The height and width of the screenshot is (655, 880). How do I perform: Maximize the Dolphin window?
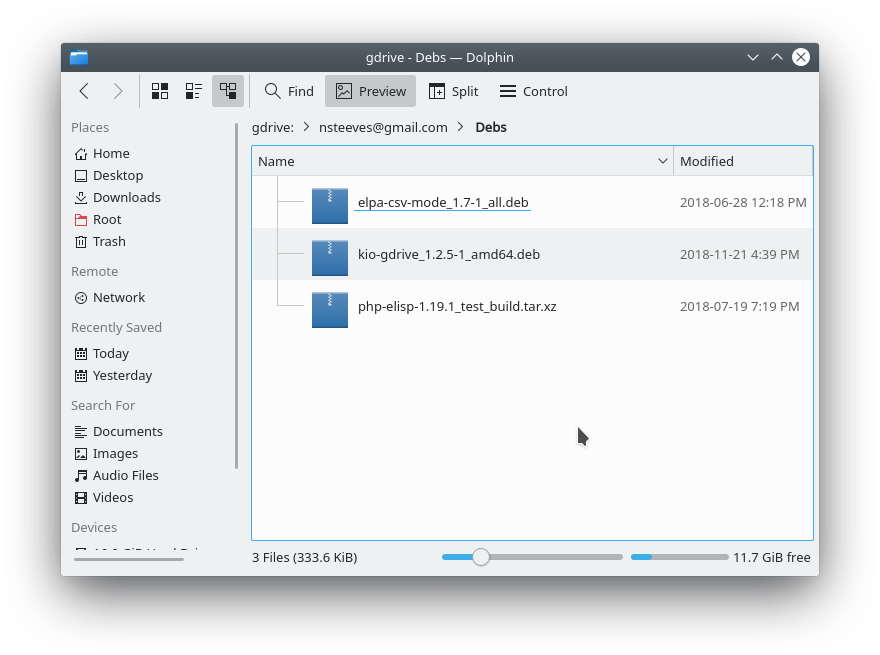click(x=777, y=57)
